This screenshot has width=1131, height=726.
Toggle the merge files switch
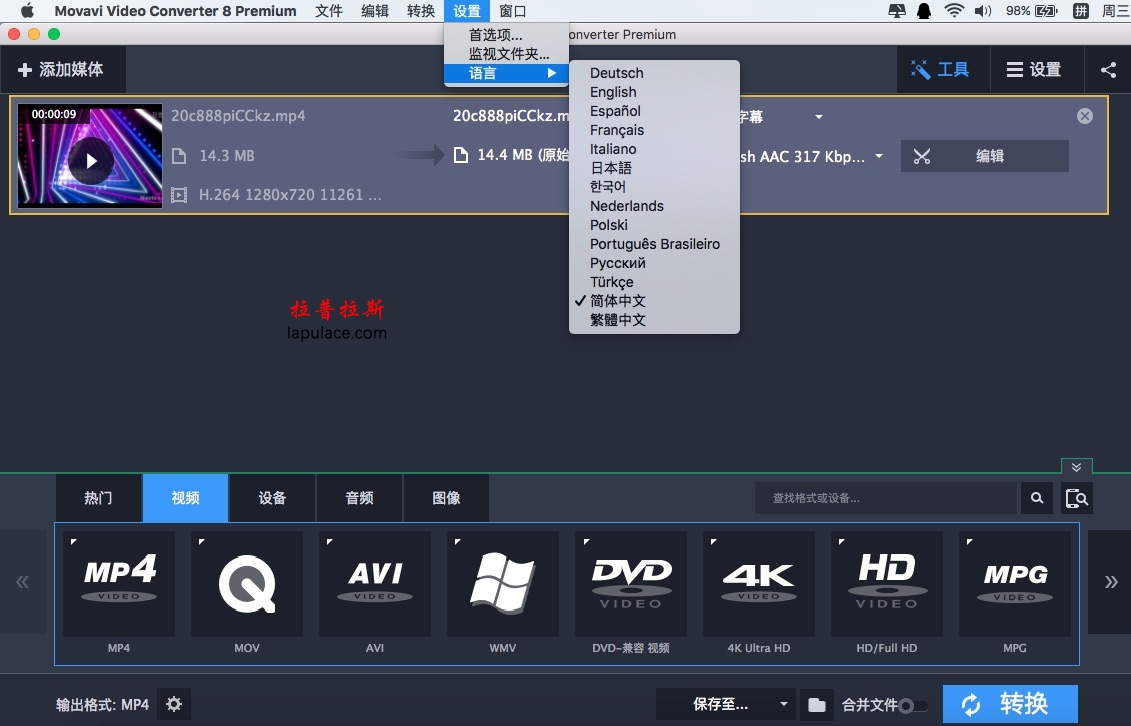point(912,705)
